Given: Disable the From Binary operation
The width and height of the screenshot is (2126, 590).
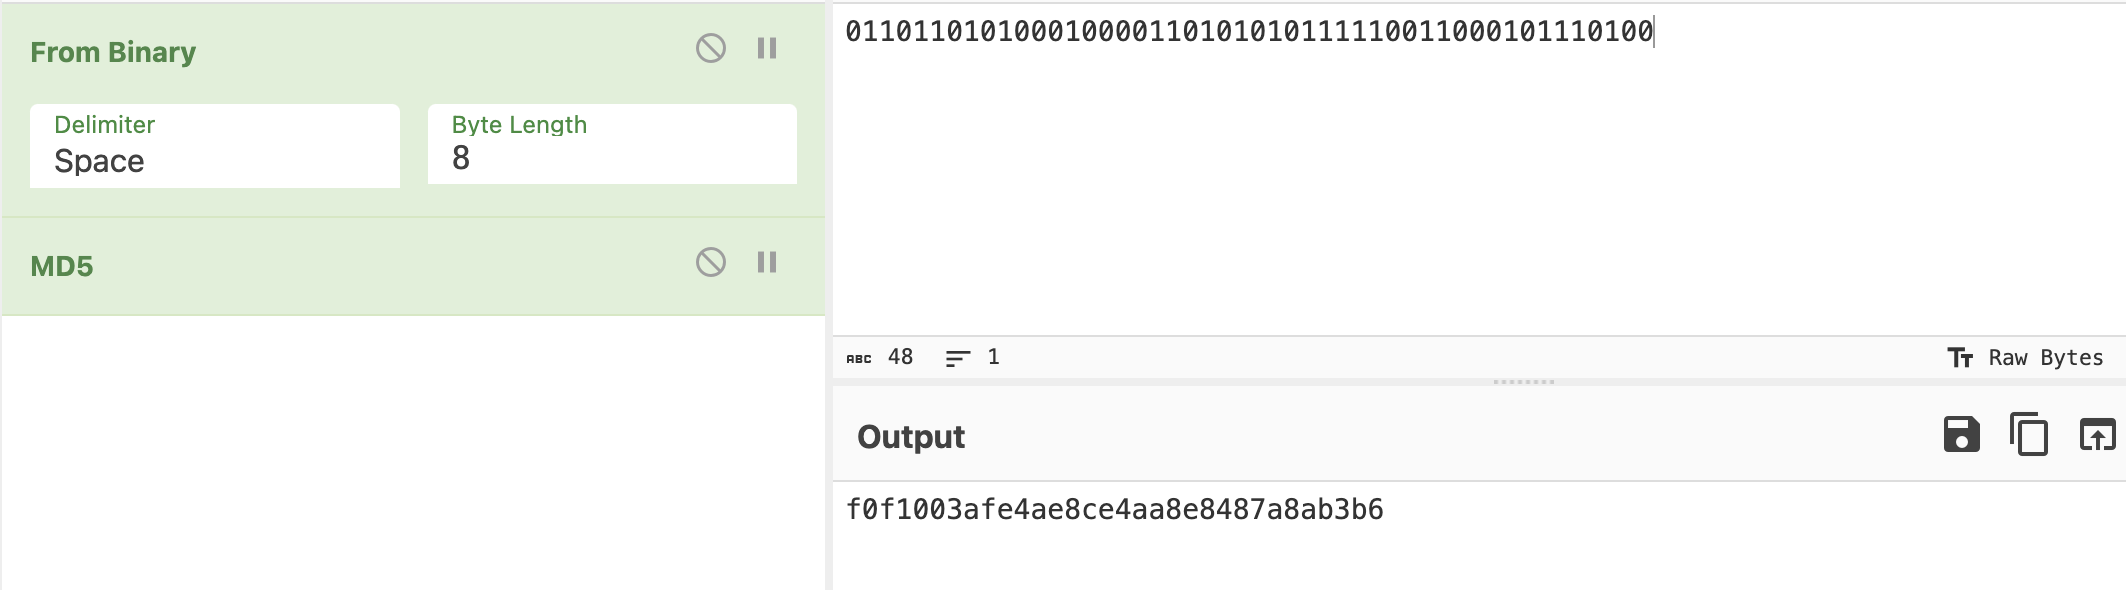Looking at the screenshot, I should point(710,48).
